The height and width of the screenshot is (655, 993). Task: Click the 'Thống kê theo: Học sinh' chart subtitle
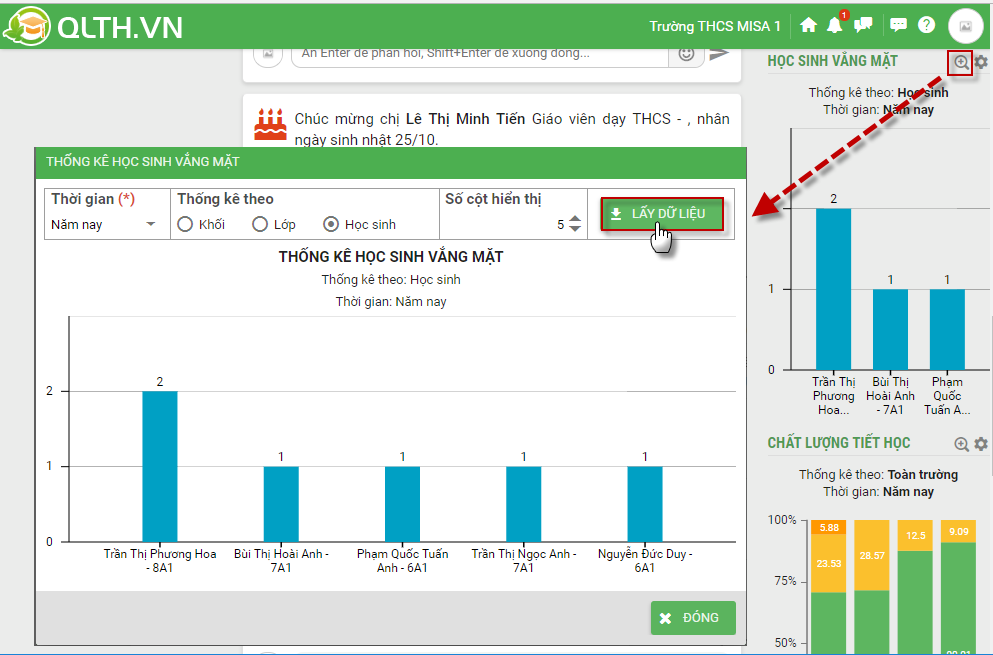point(391,279)
